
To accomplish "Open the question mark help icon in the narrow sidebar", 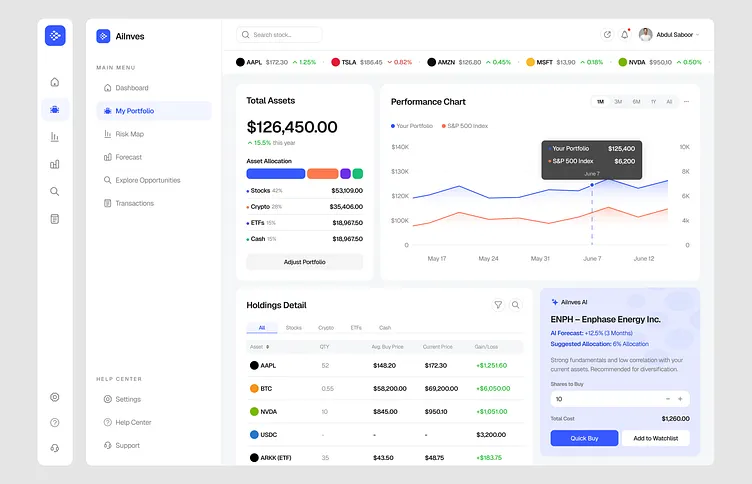I will [x=55, y=422].
